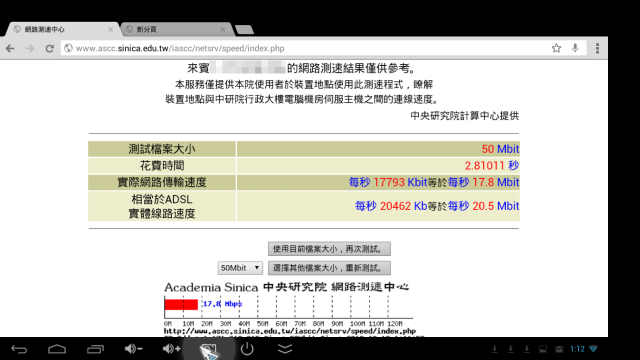Click the 測試檔案大小 row label
The height and width of the screenshot is (360, 640).
pos(162,149)
